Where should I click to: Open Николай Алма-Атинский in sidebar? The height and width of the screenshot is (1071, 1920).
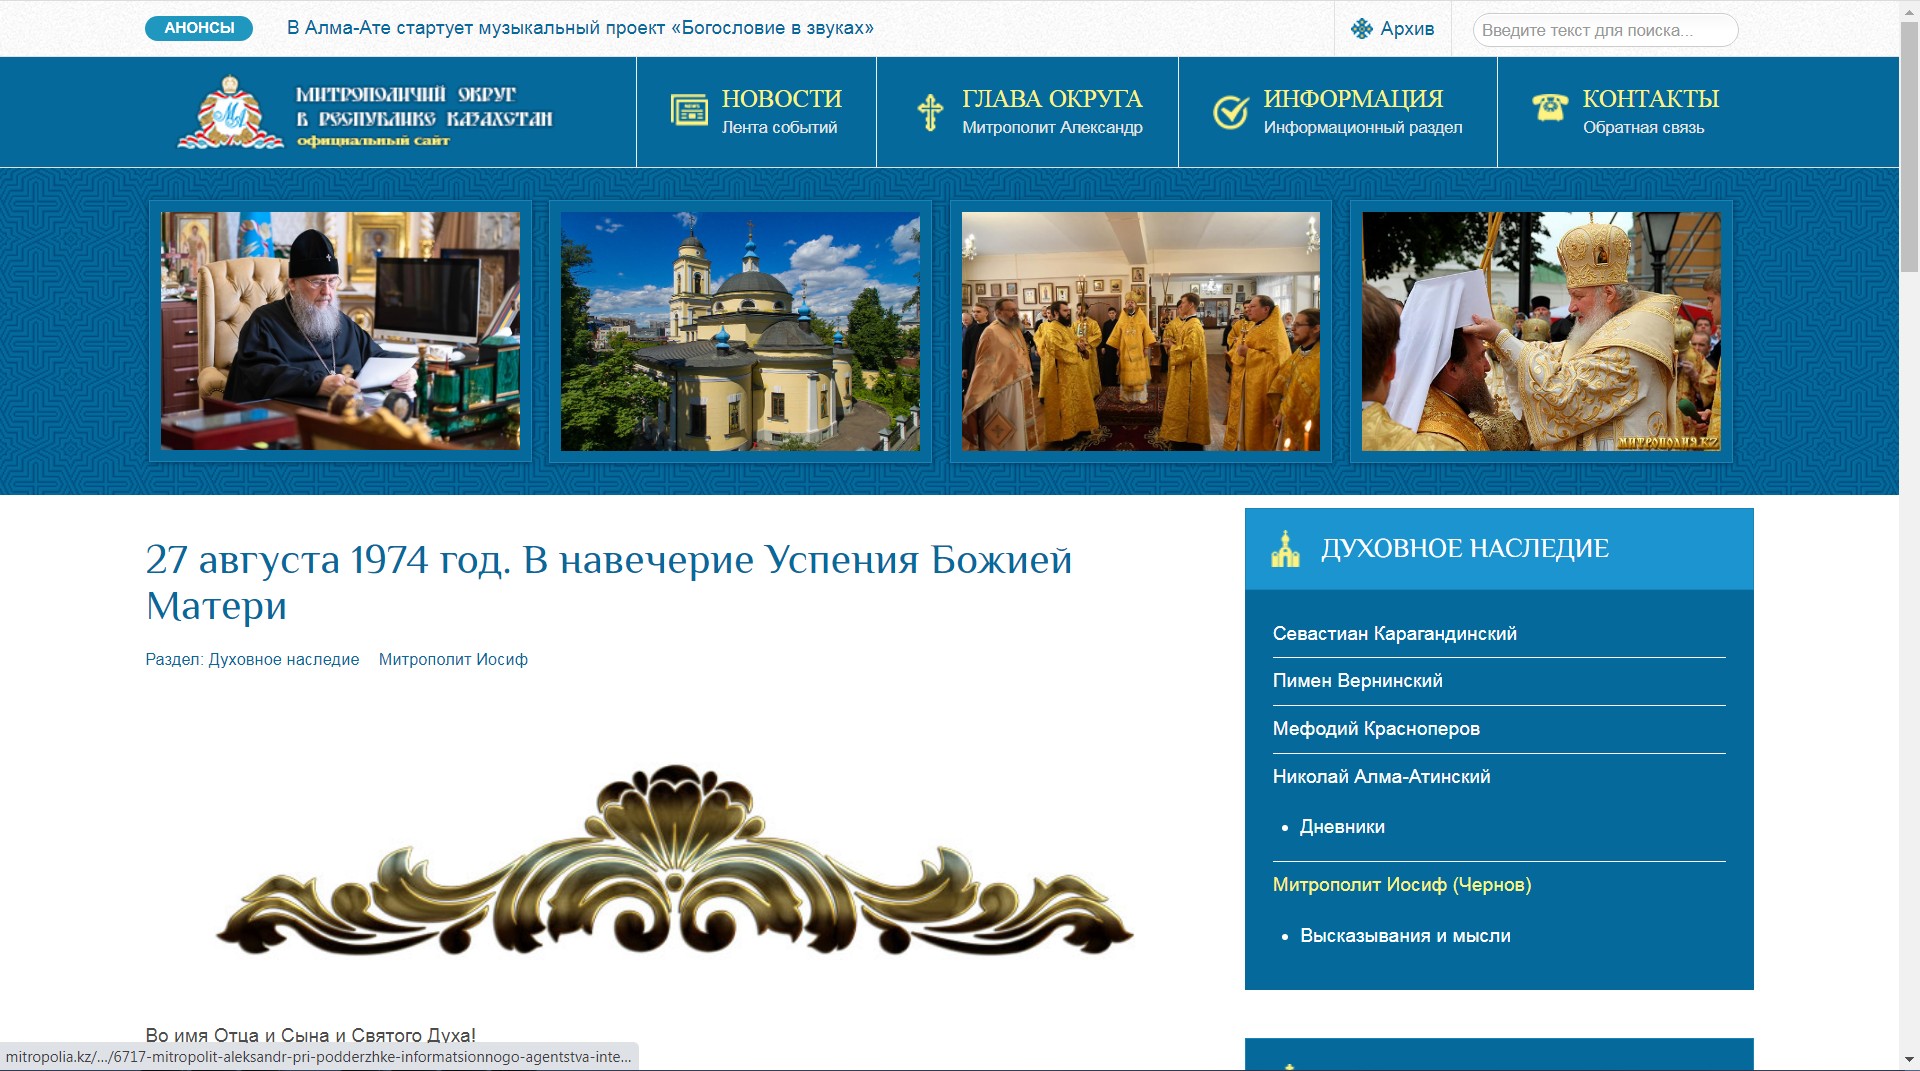(x=1381, y=777)
